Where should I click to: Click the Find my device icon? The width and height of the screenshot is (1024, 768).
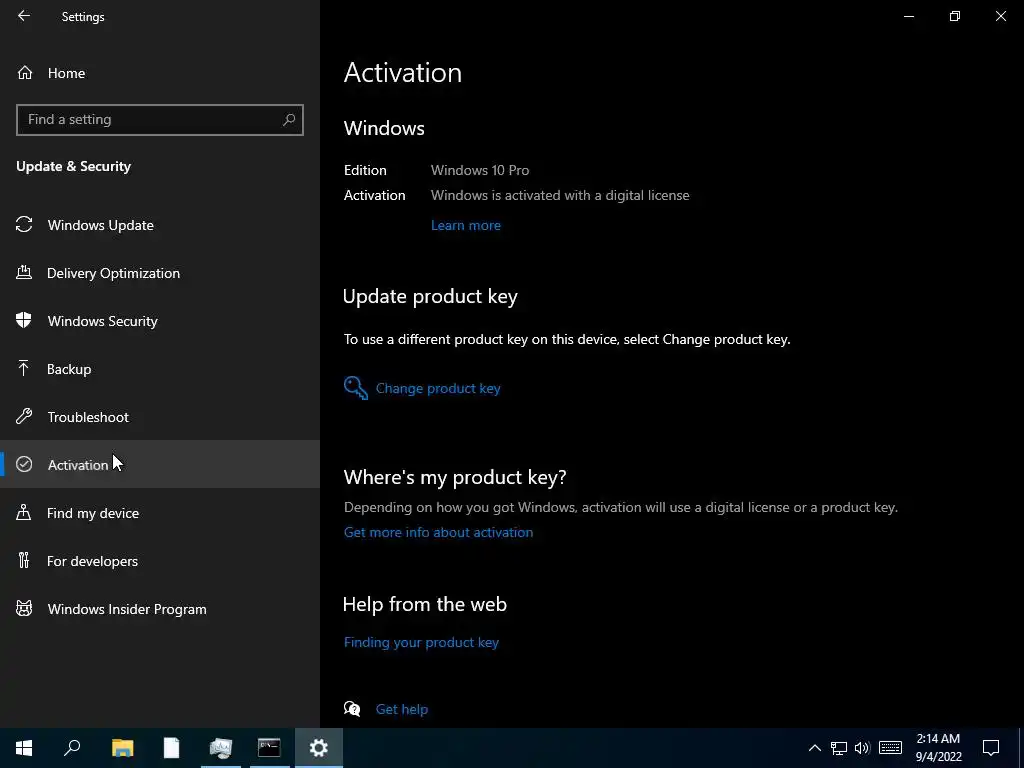point(24,513)
